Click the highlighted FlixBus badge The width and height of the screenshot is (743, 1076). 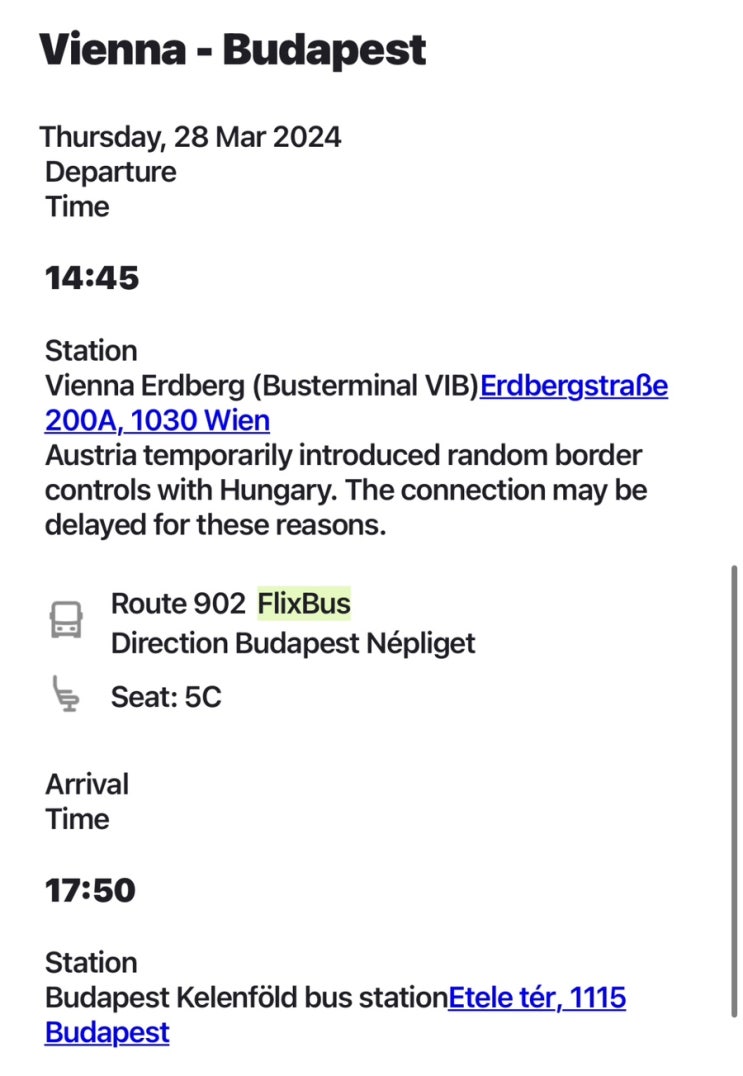(304, 604)
